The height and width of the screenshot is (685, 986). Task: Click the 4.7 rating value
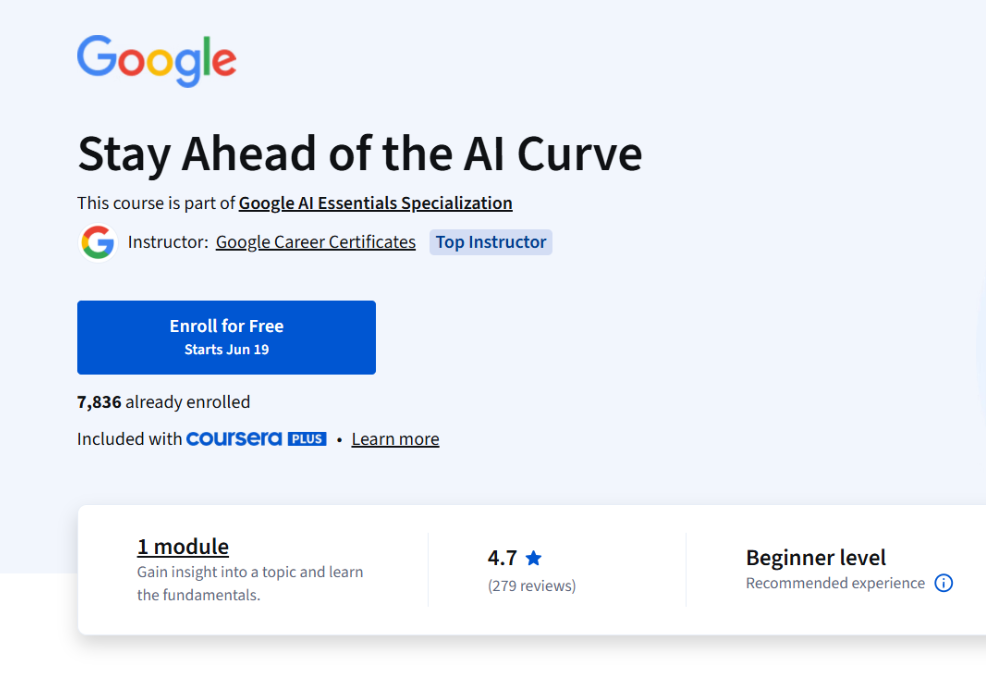503,557
